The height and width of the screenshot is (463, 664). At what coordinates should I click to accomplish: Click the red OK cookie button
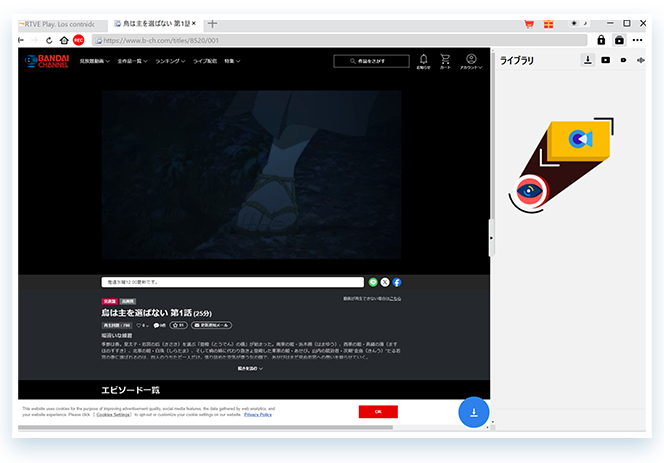pyautogui.click(x=378, y=412)
